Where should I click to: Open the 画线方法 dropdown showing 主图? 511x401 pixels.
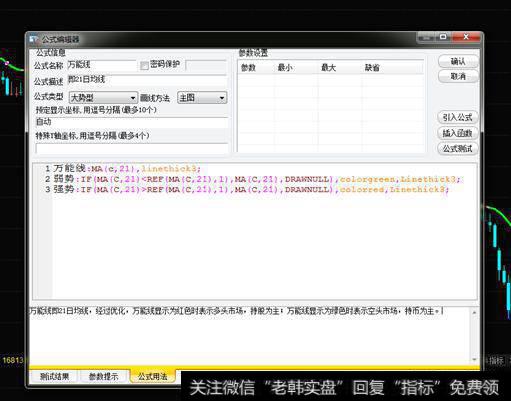click(202, 98)
